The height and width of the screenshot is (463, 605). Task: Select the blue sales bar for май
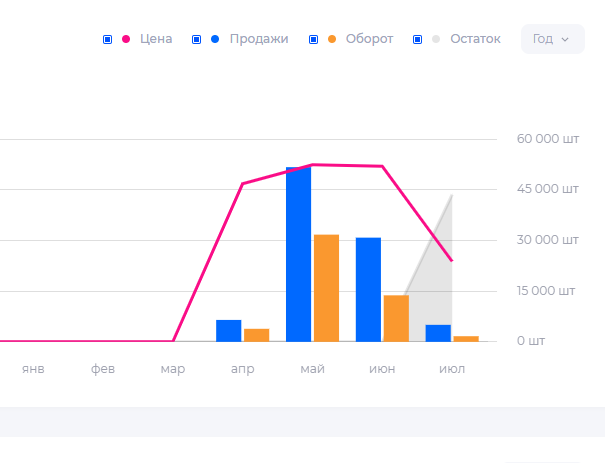click(x=298, y=254)
